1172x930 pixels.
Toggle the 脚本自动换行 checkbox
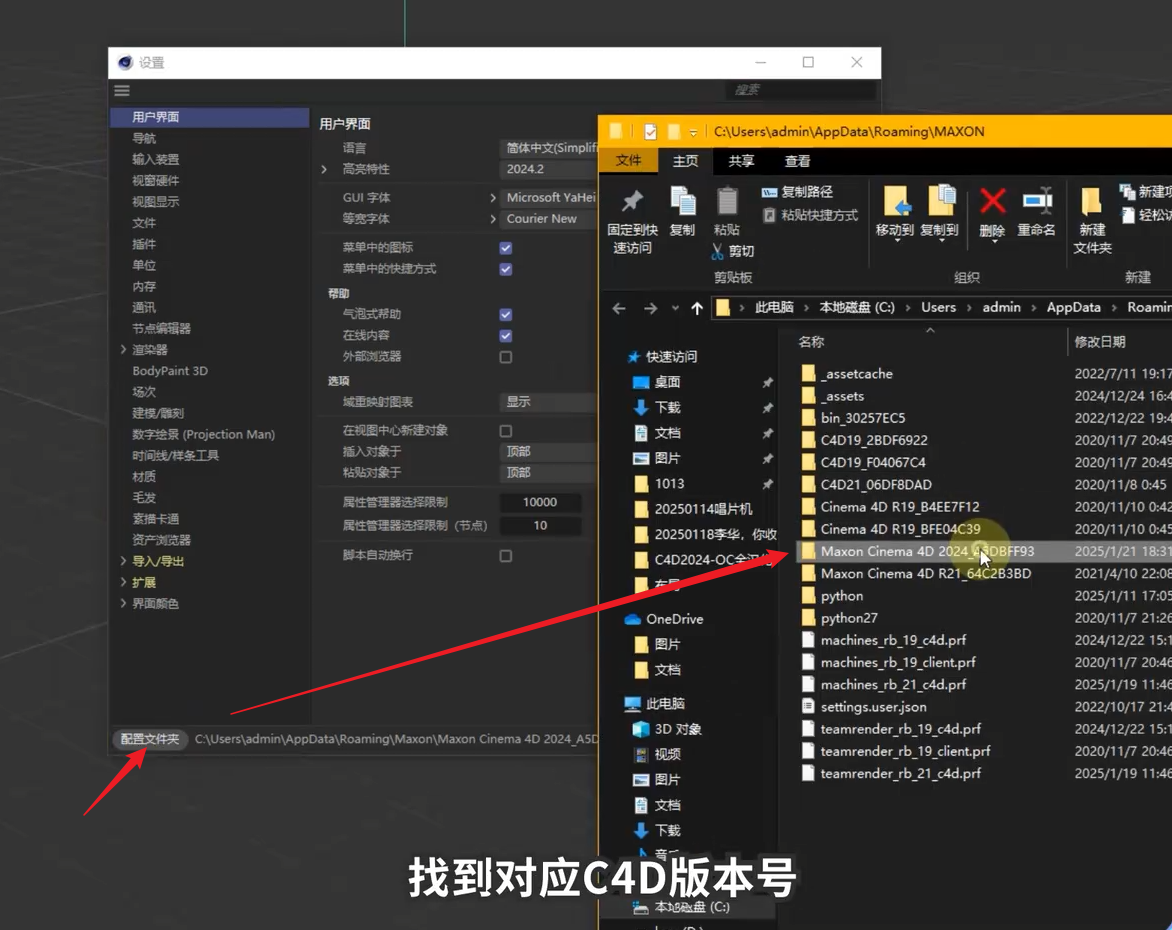point(506,556)
